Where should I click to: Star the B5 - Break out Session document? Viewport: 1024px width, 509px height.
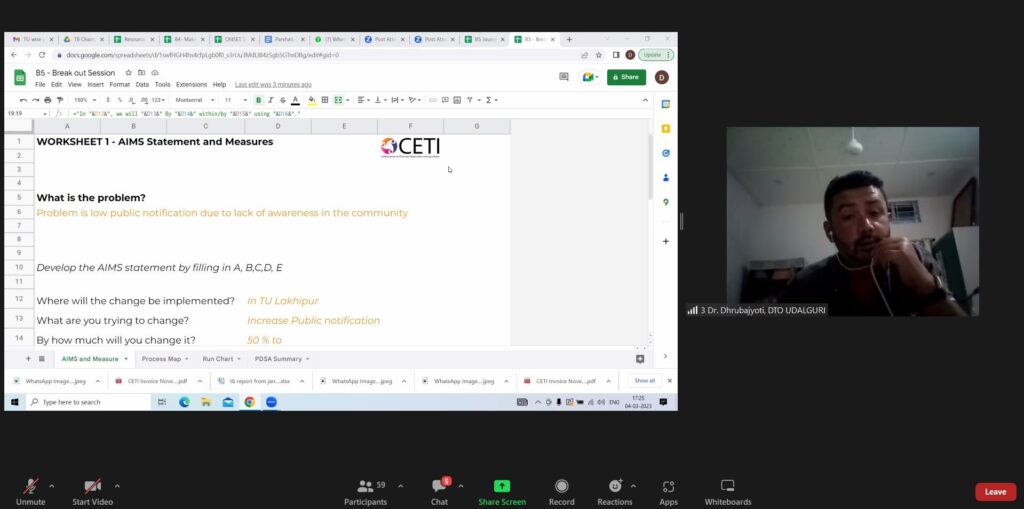(128, 73)
